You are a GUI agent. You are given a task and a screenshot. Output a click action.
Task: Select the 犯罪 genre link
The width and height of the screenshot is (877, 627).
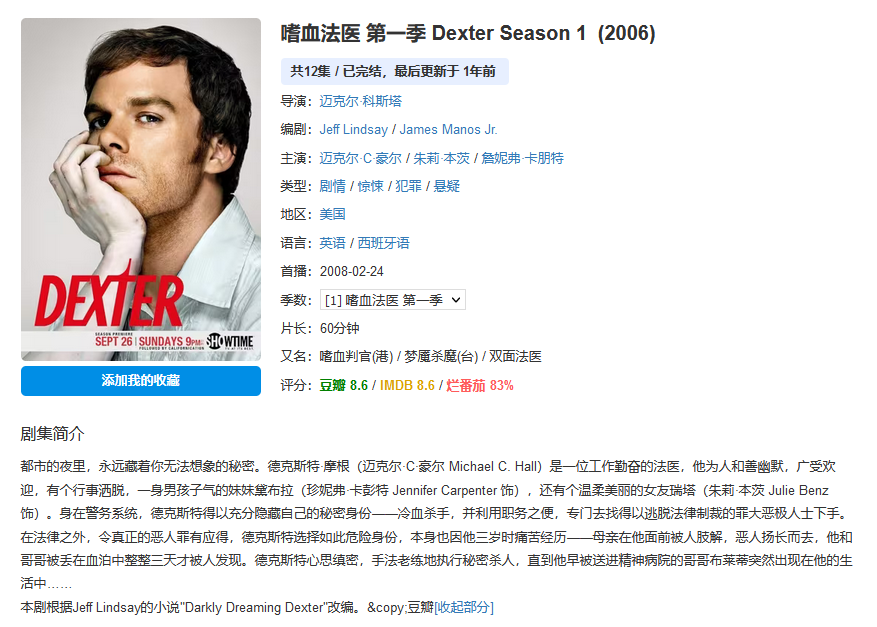[x=408, y=186]
